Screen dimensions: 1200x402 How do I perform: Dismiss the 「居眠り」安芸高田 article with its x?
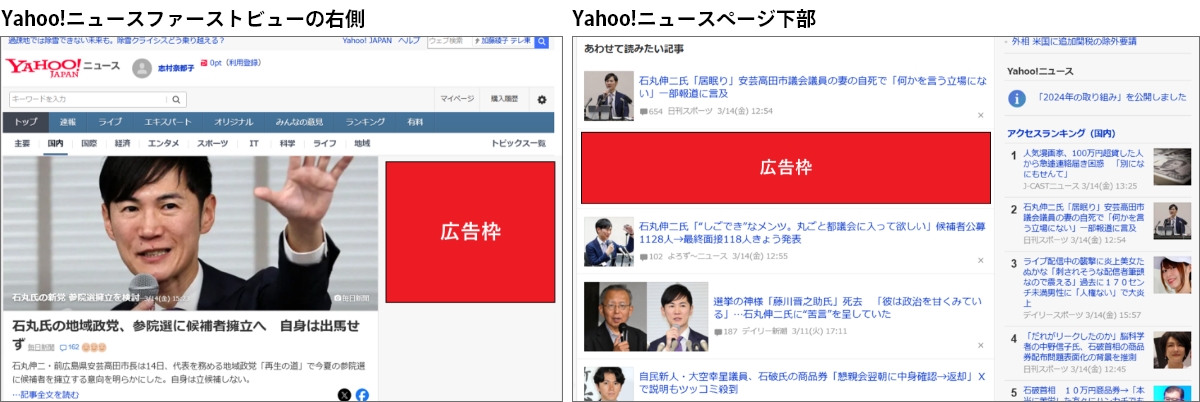click(980, 115)
